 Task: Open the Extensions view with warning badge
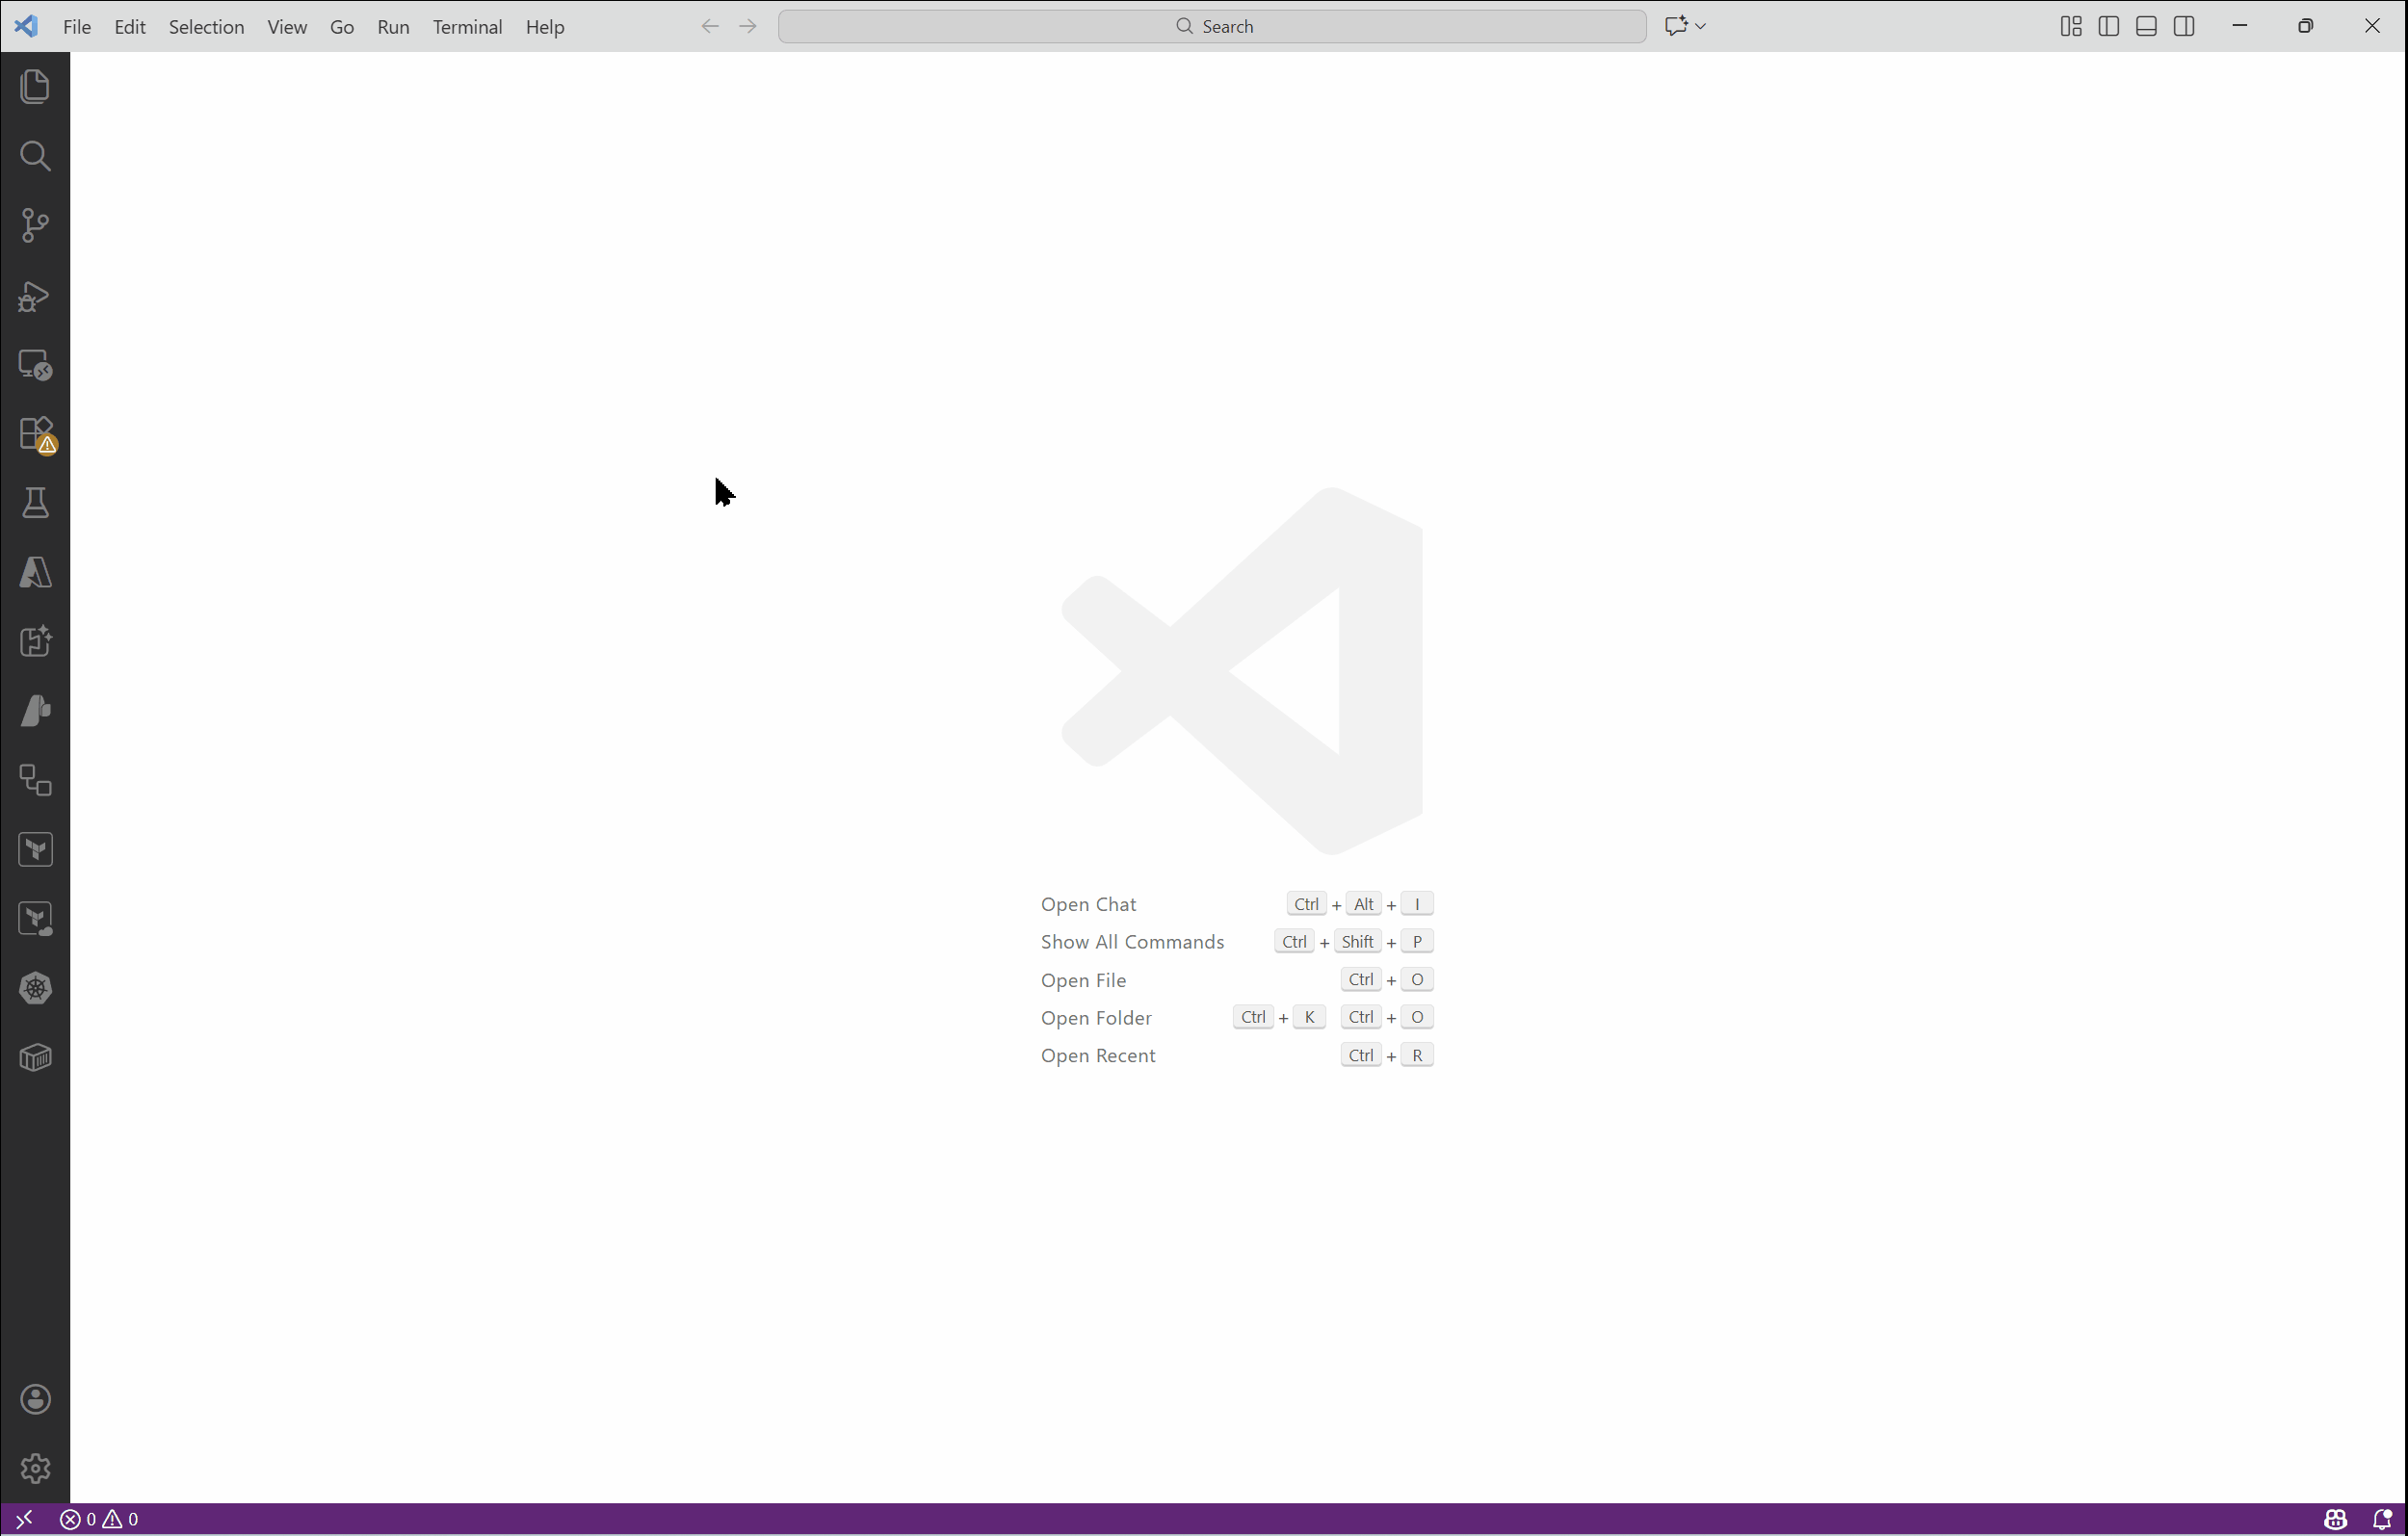click(x=35, y=434)
